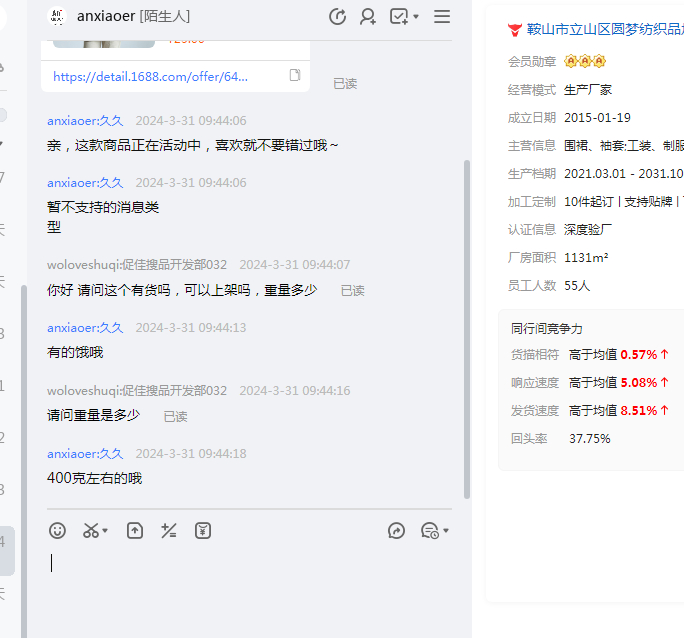Click the add contact person icon

pyautogui.click(x=368, y=16)
